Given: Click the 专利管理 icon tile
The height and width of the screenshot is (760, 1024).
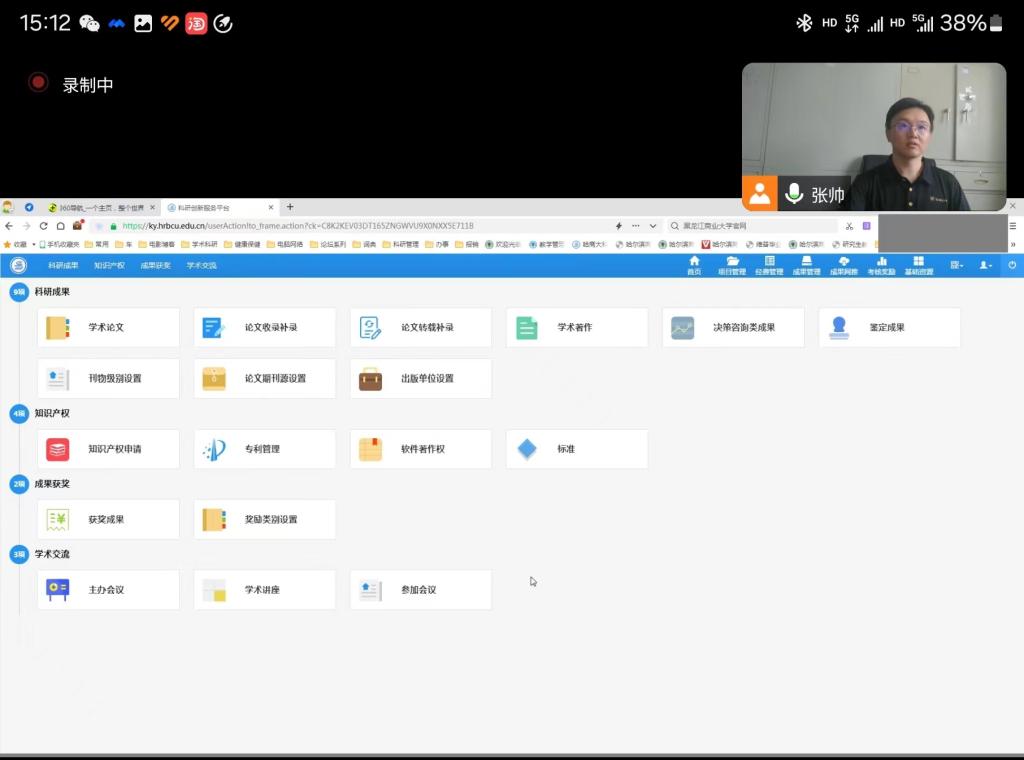Looking at the screenshot, I should tap(264, 449).
